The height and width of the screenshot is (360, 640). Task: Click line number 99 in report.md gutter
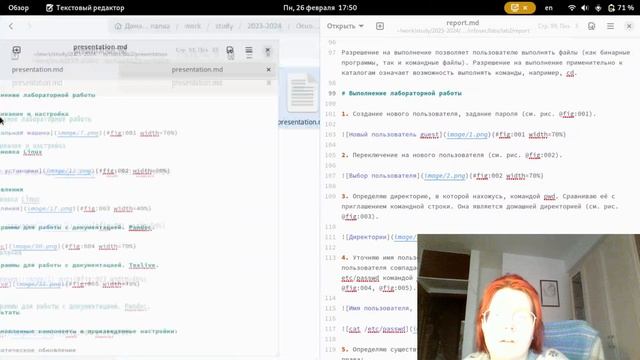point(331,93)
